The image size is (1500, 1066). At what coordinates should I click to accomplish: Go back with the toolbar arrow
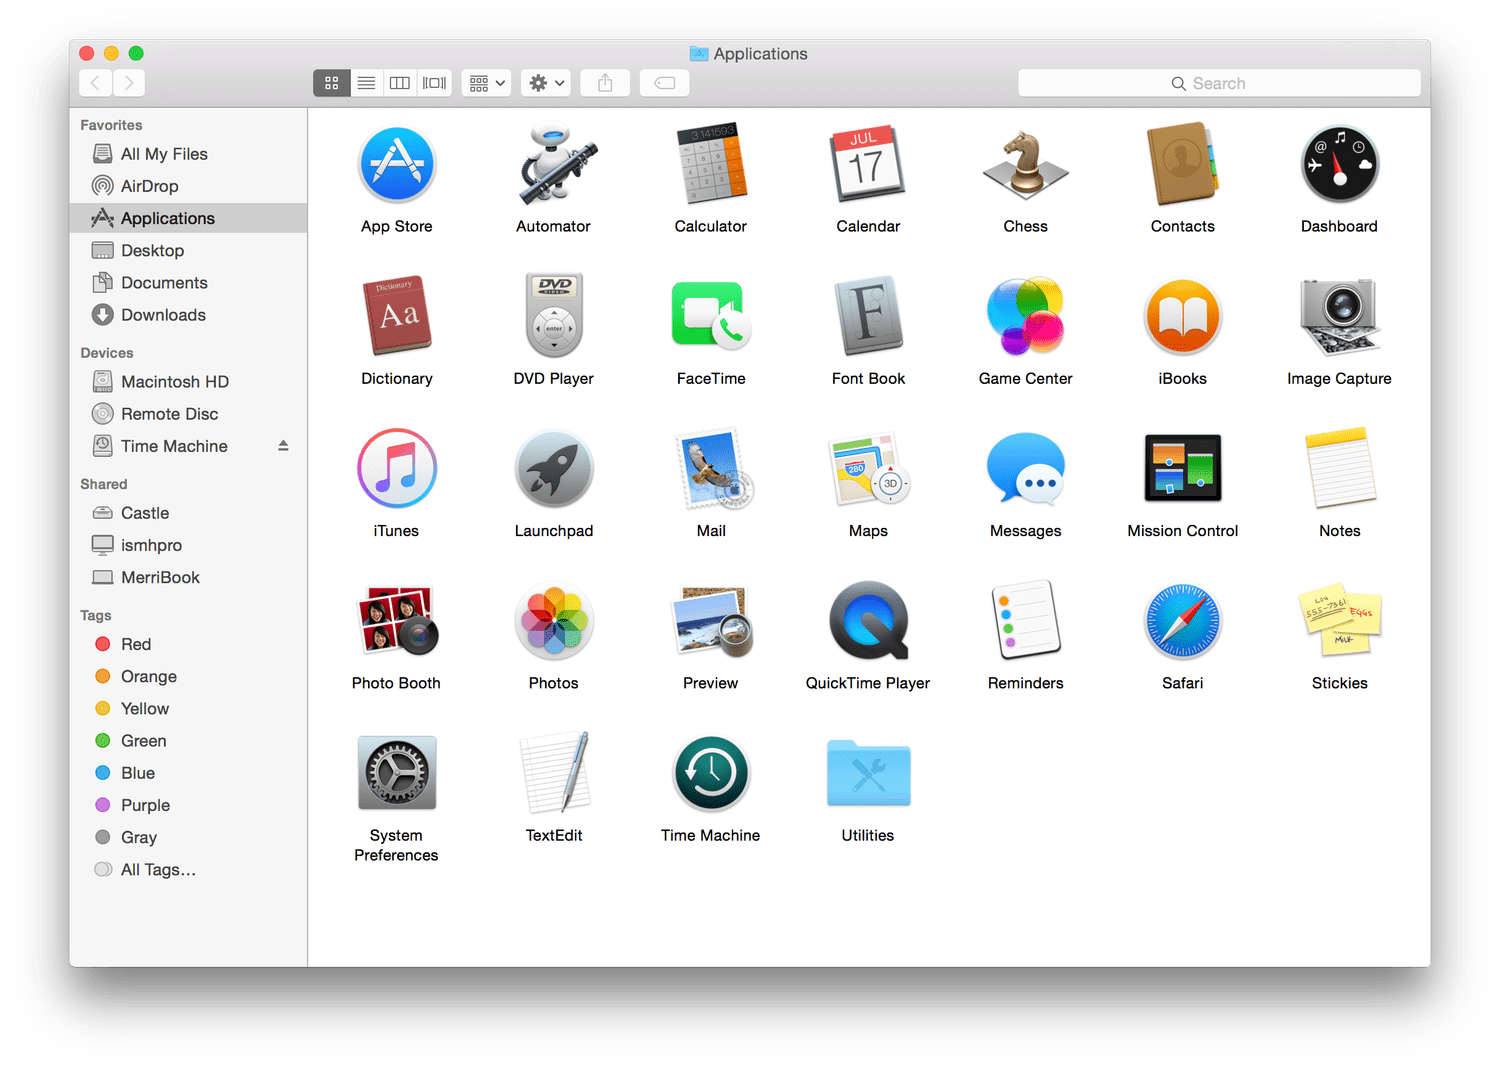[x=95, y=83]
